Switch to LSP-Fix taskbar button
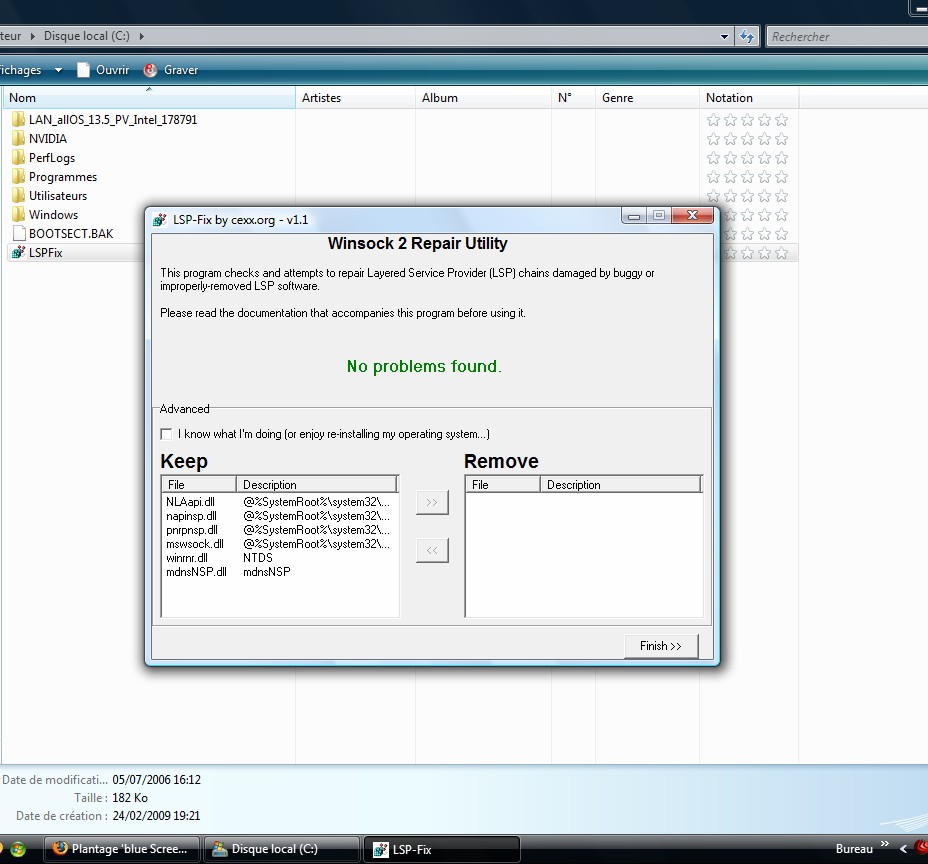 coord(442,849)
